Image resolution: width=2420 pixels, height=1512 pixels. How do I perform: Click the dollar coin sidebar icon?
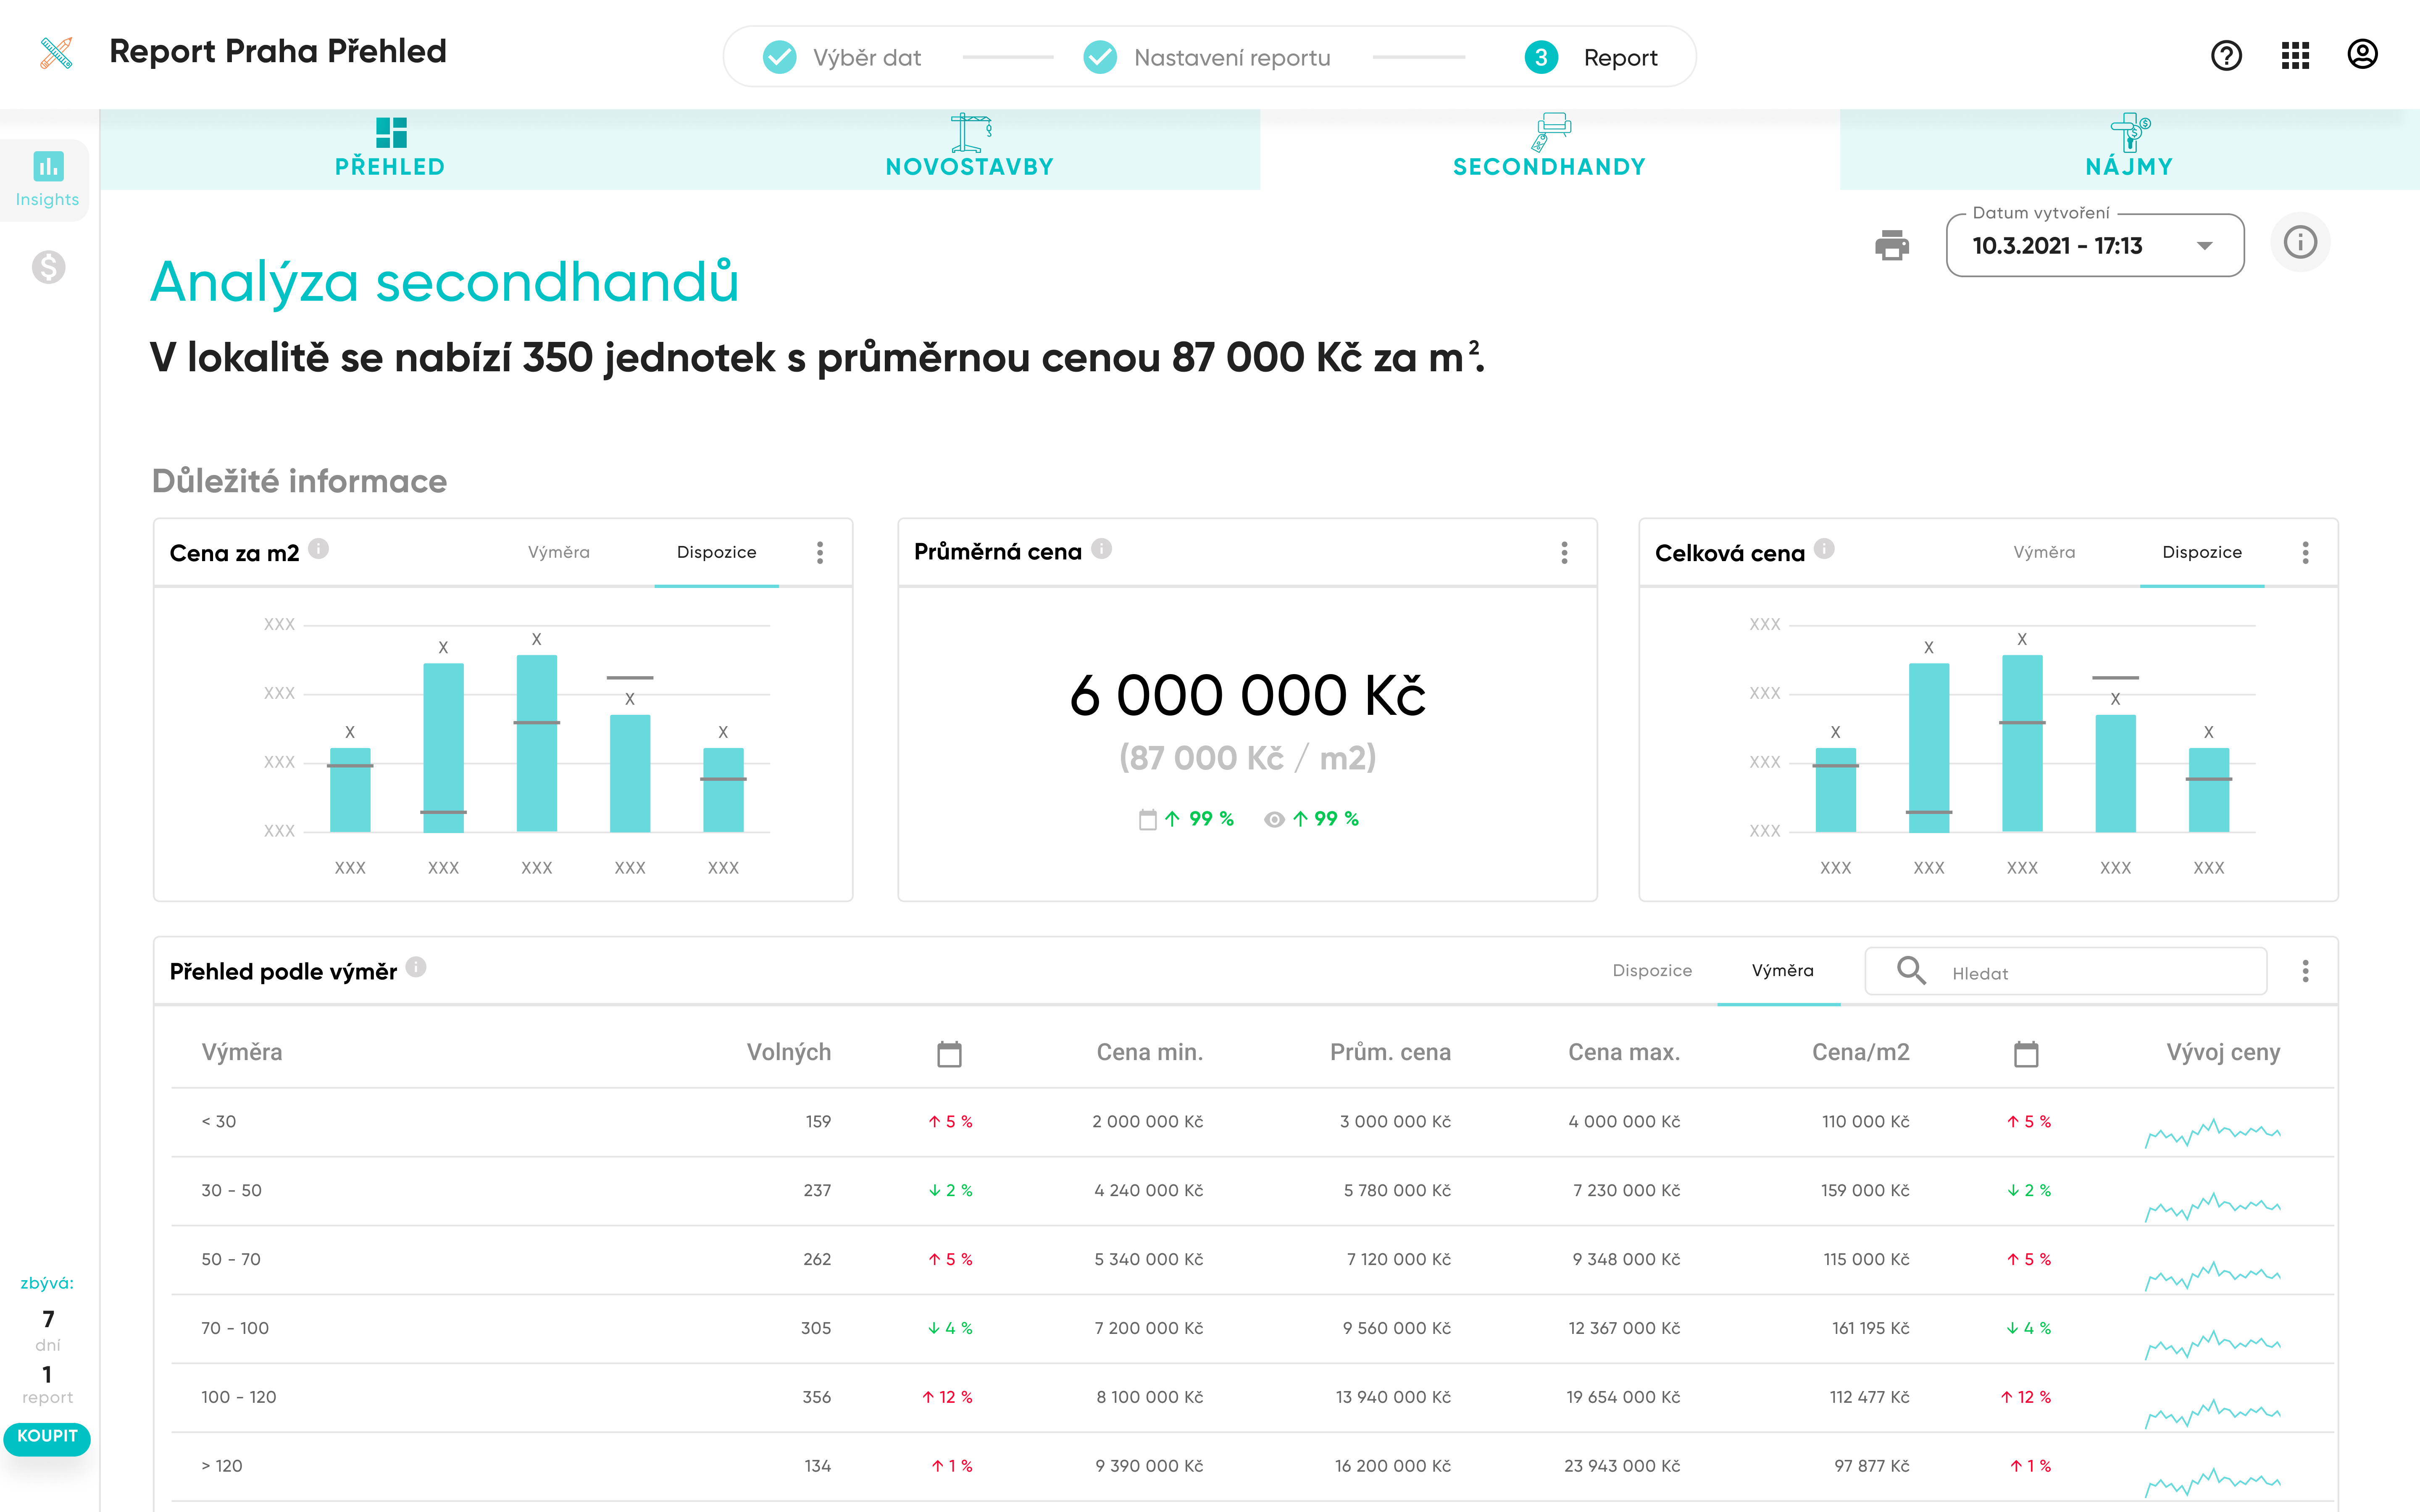[x=48, y=267]
